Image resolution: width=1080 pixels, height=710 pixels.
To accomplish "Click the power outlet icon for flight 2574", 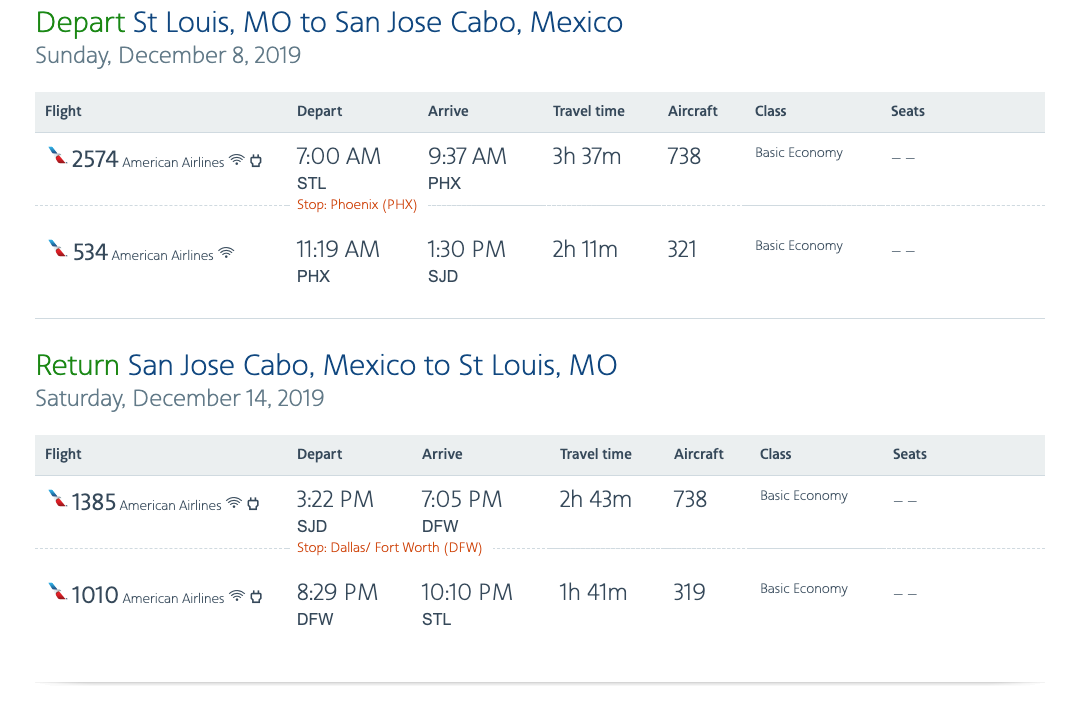I will pos(256,160).
